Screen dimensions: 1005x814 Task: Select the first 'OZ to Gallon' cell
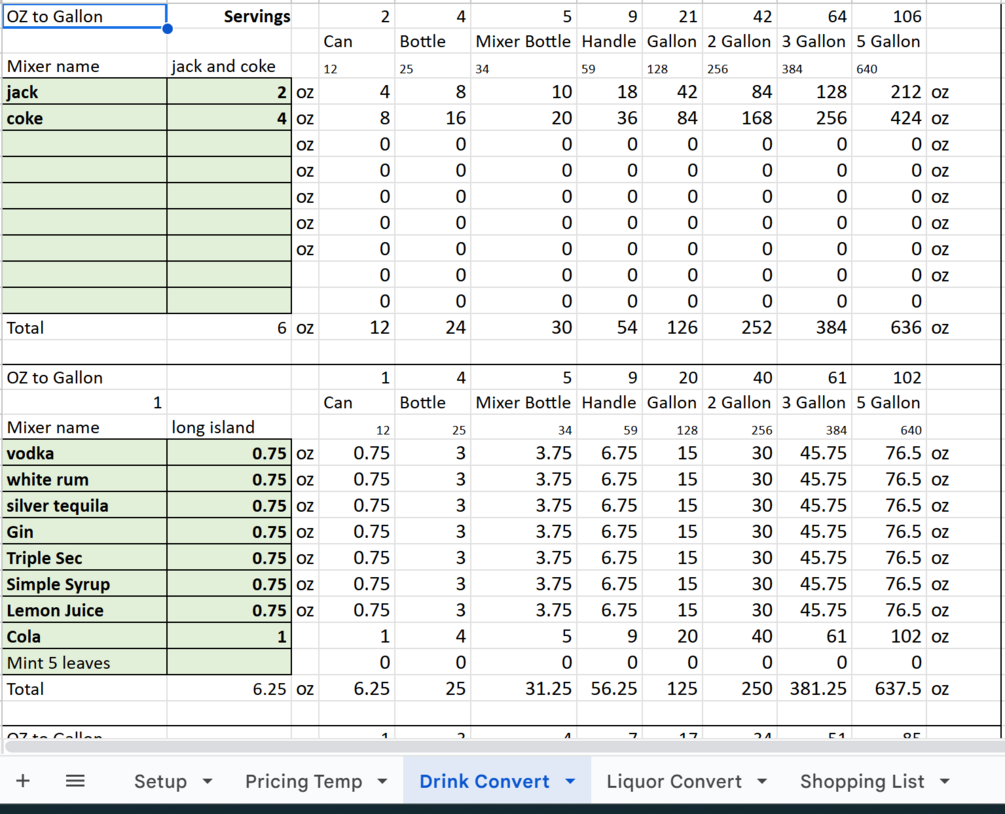pyautogui.click(x=85, y=16)
